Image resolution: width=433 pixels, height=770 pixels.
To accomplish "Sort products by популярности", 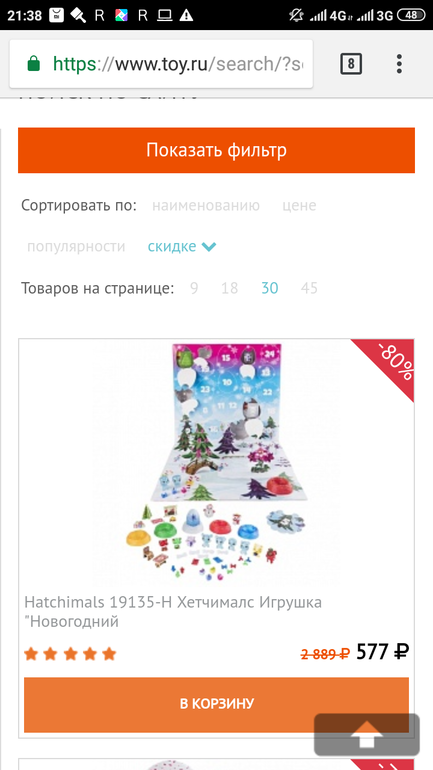I will pos(76,247).
